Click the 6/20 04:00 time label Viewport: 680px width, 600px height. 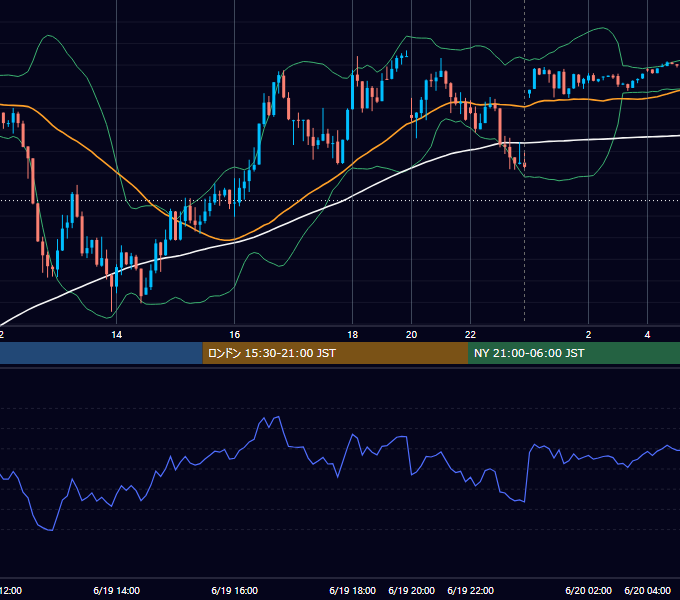tap(647, 591)
